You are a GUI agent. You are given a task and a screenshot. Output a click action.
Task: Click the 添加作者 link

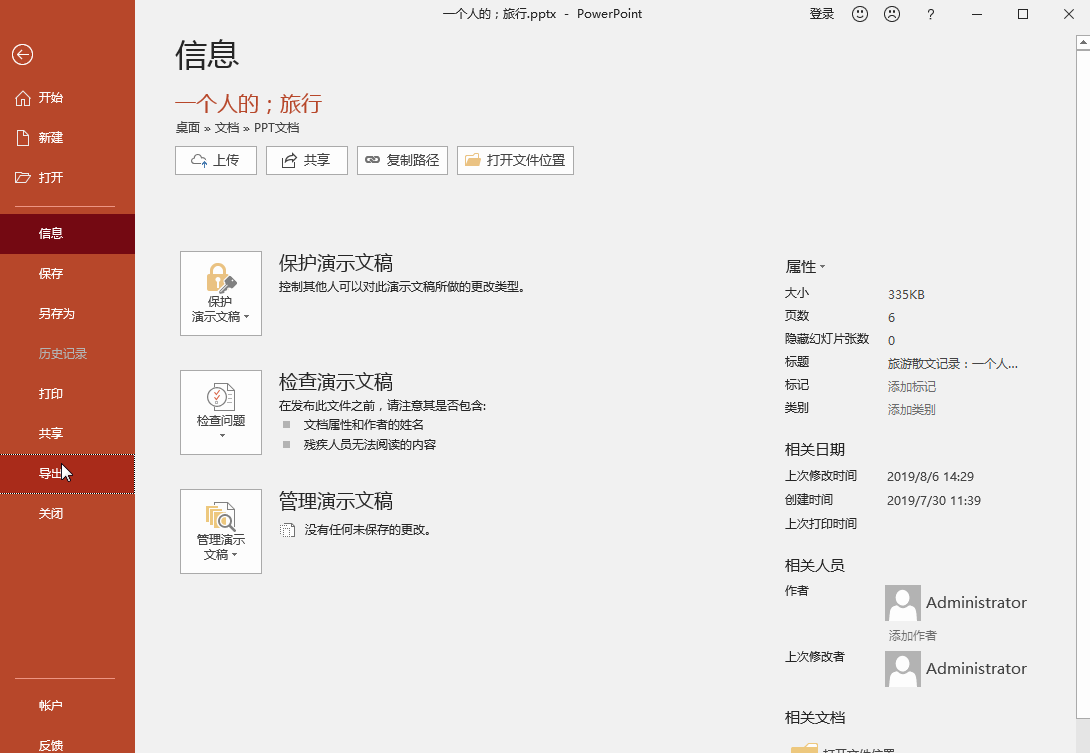pyautogui.click(x=912, y=636)
